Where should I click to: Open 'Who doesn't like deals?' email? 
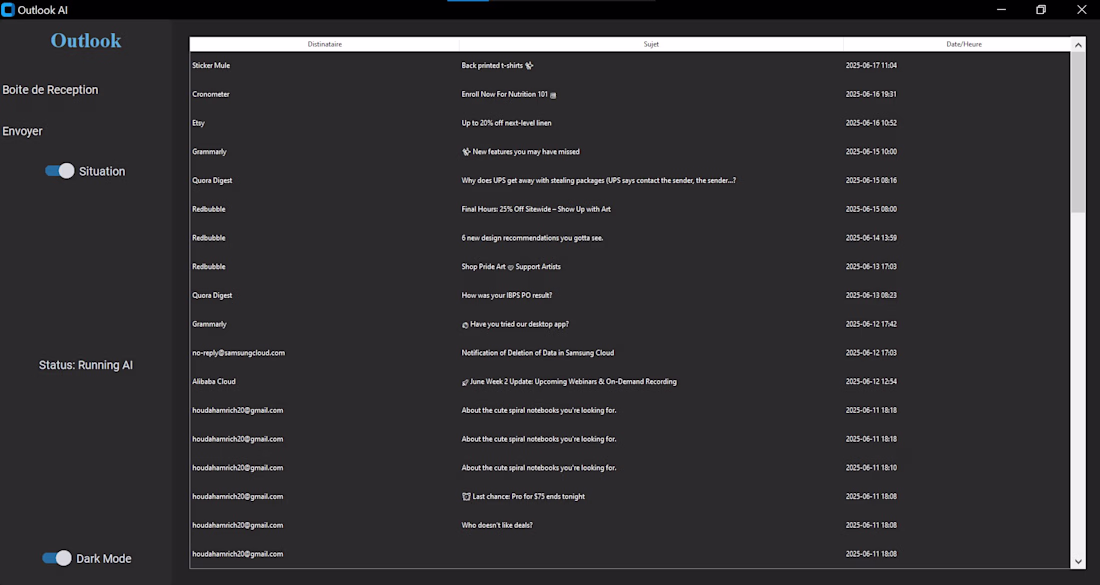click(497, 525)
